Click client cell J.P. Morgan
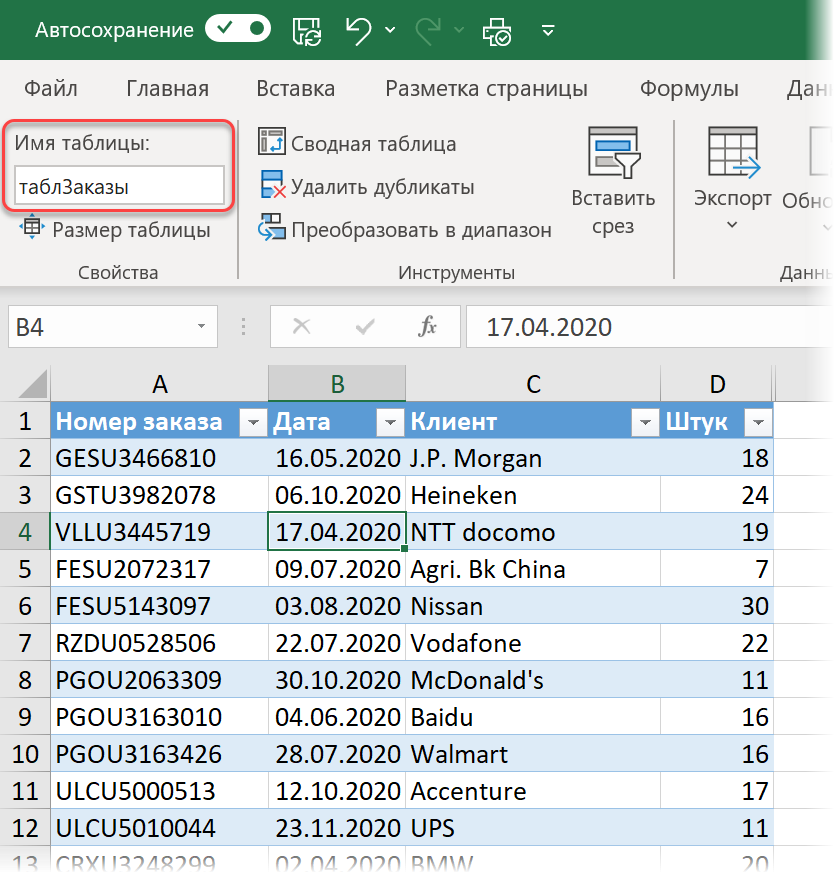The width and height of the screenshot is (834, 873). pyautogui.click(x=533, y=458)
